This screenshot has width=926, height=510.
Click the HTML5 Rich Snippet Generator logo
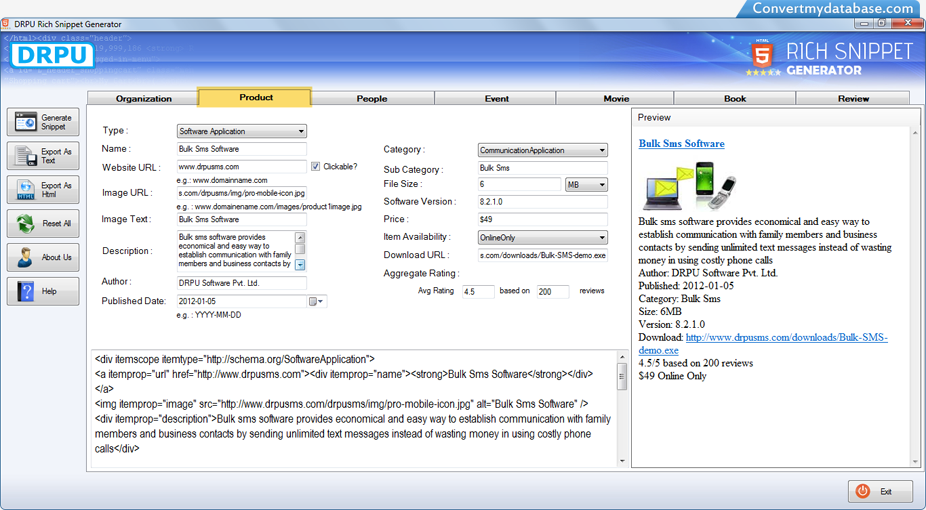click(x=830, y=58)
